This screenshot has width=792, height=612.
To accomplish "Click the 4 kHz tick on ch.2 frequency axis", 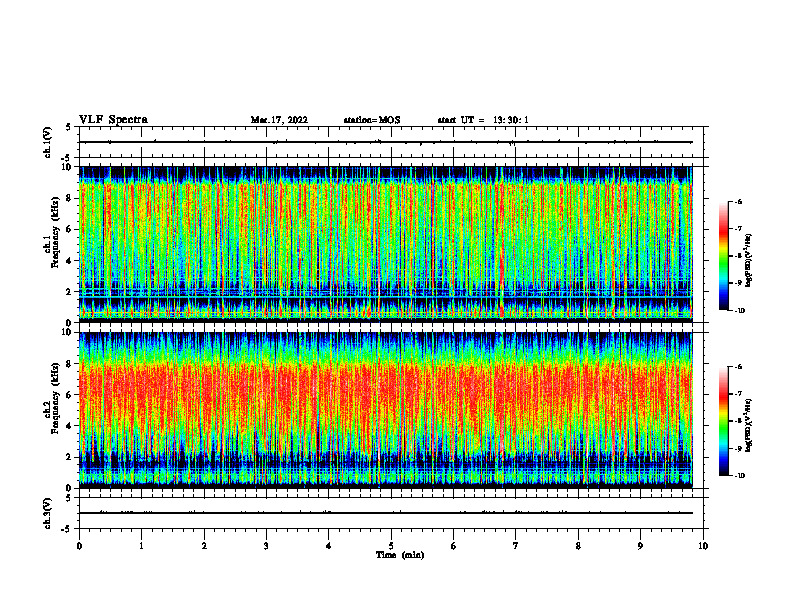I will point(69,426).
